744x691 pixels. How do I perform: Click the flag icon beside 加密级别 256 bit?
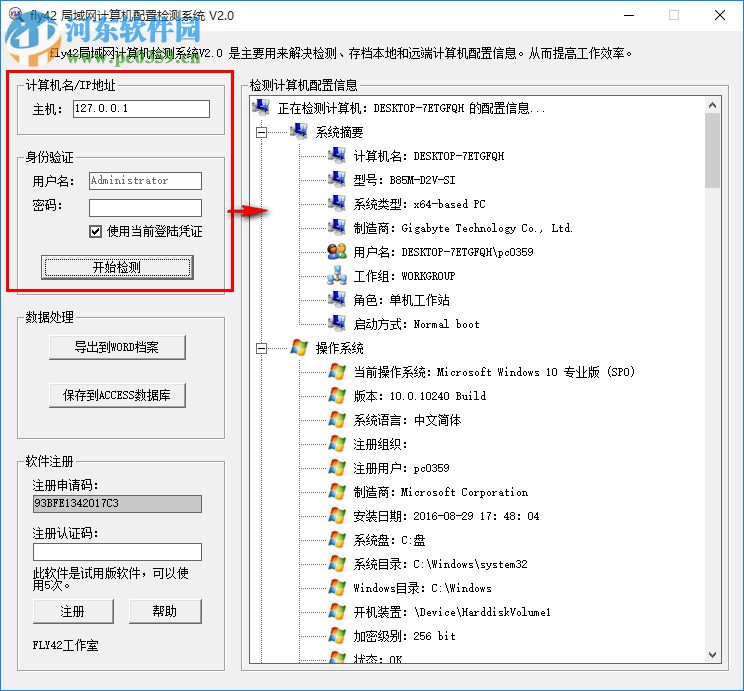tap(337, 635)
